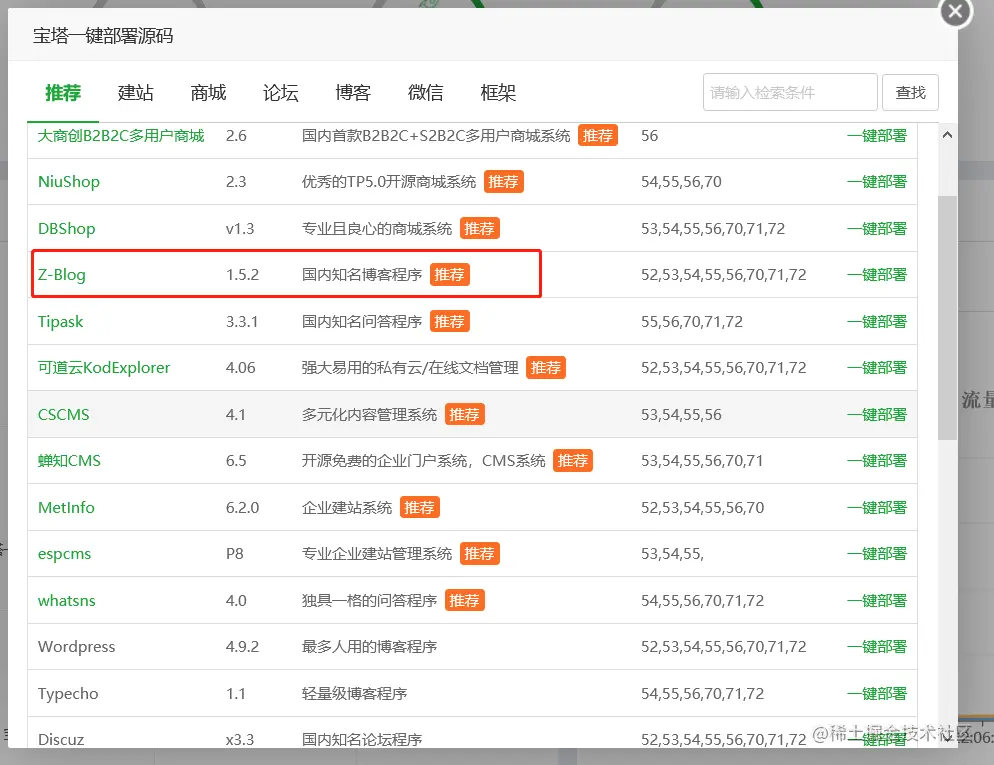
Task: Click the Wordpress name cell
Action: pyautogui.click(x=76, y=646)
